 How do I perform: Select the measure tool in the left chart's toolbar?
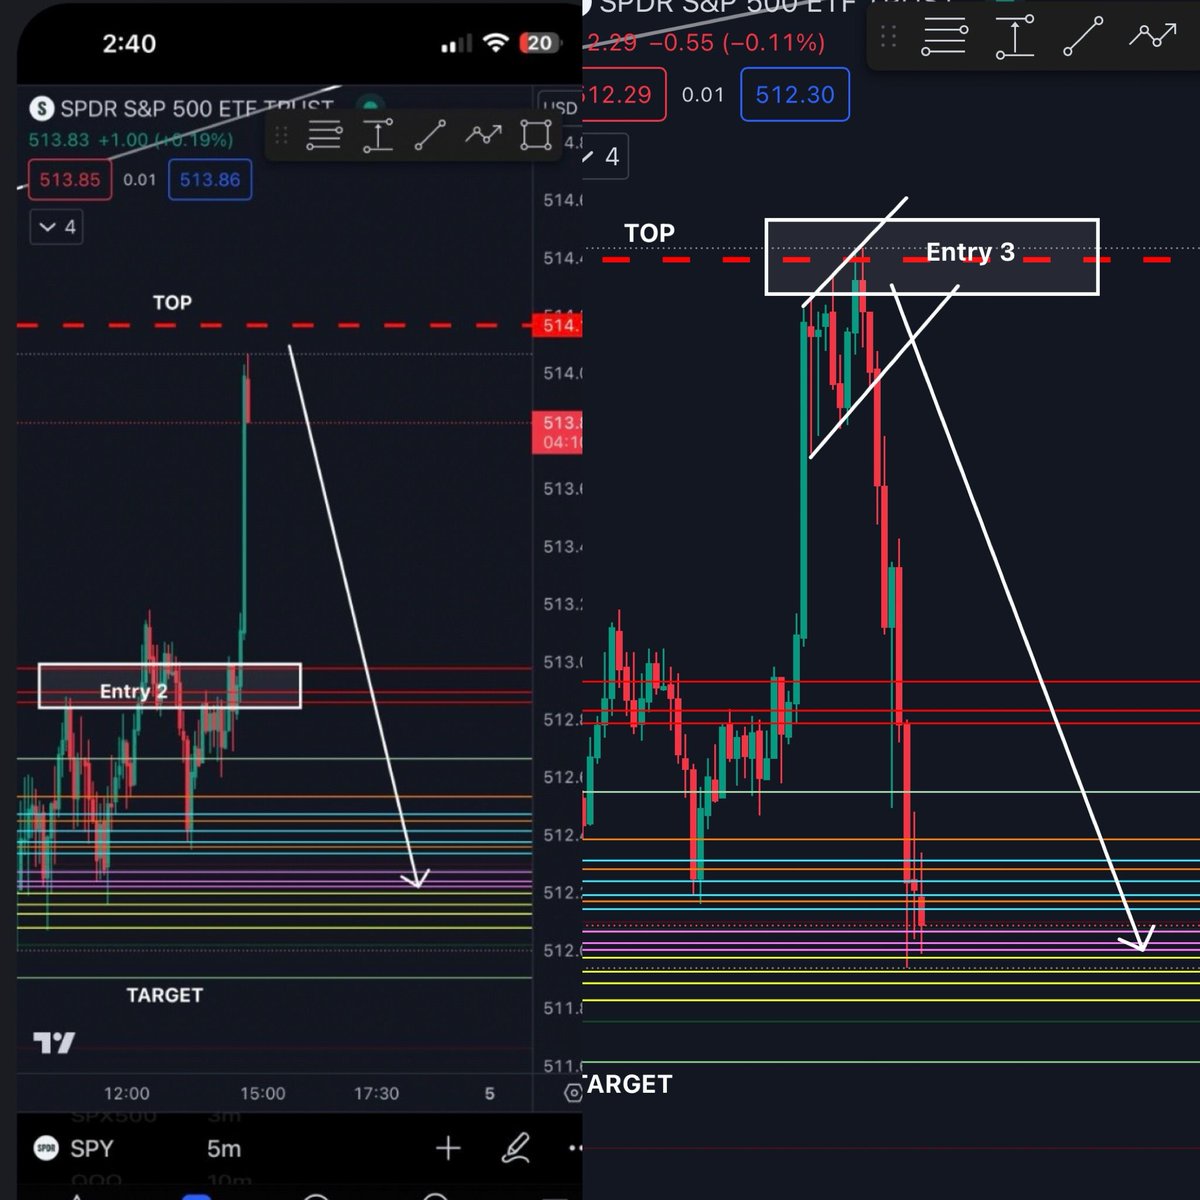pyautogui.click(x=377, y=135)
